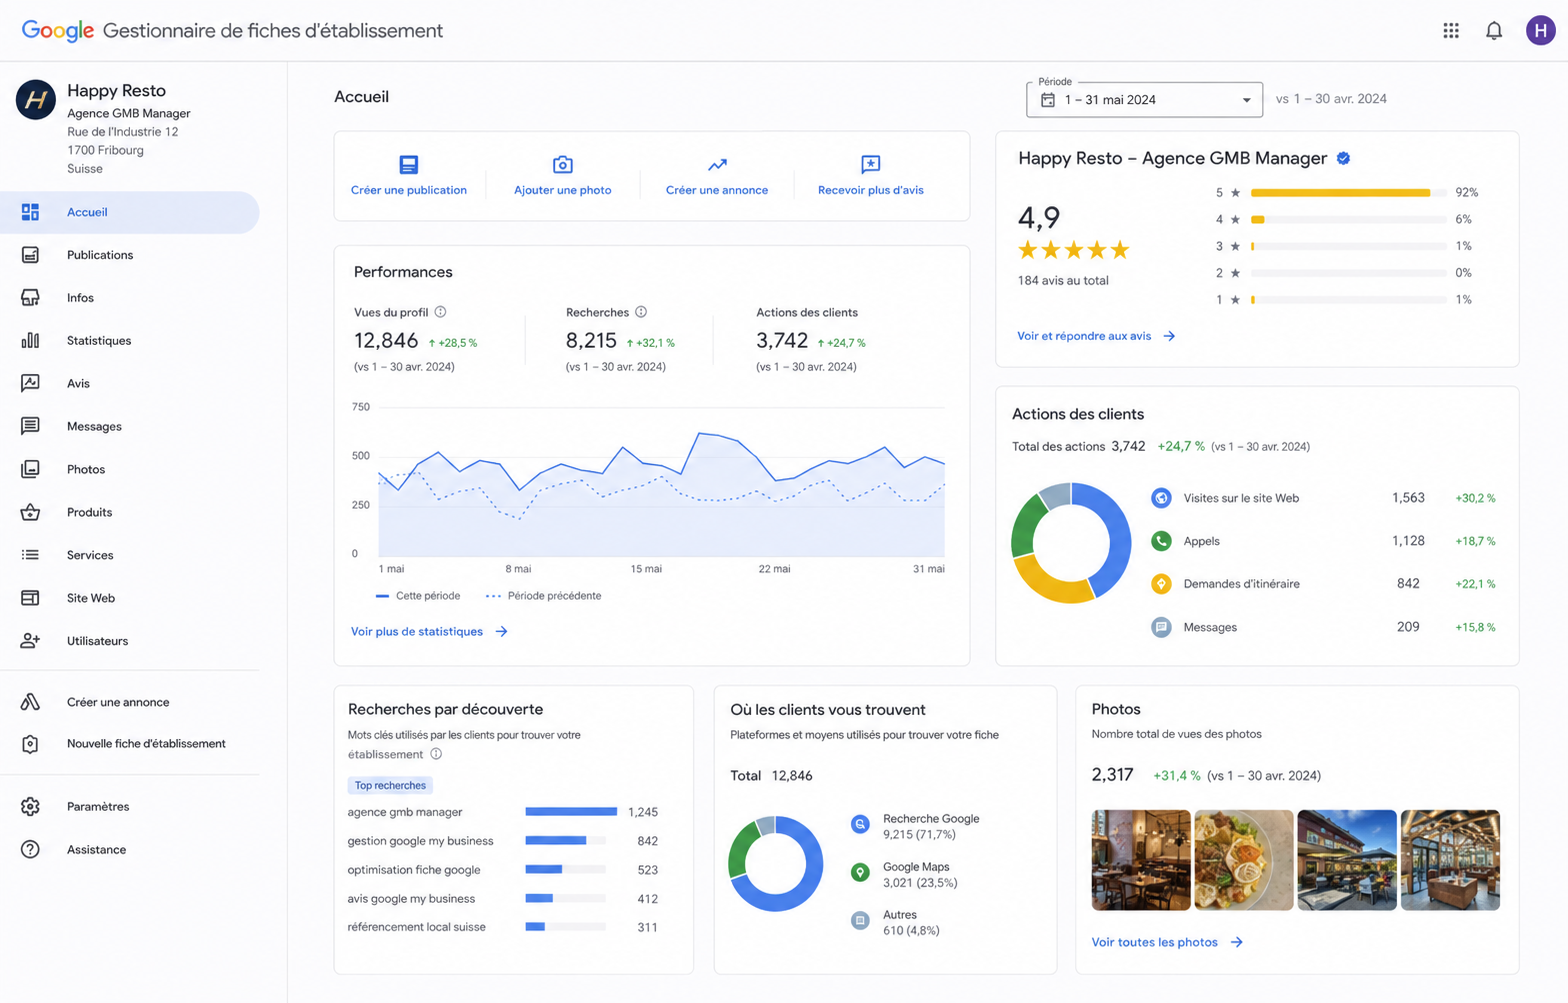Screen dimensions: 1568x1003
Task: Select the Top recherches chip
Action: pos(390,785)
